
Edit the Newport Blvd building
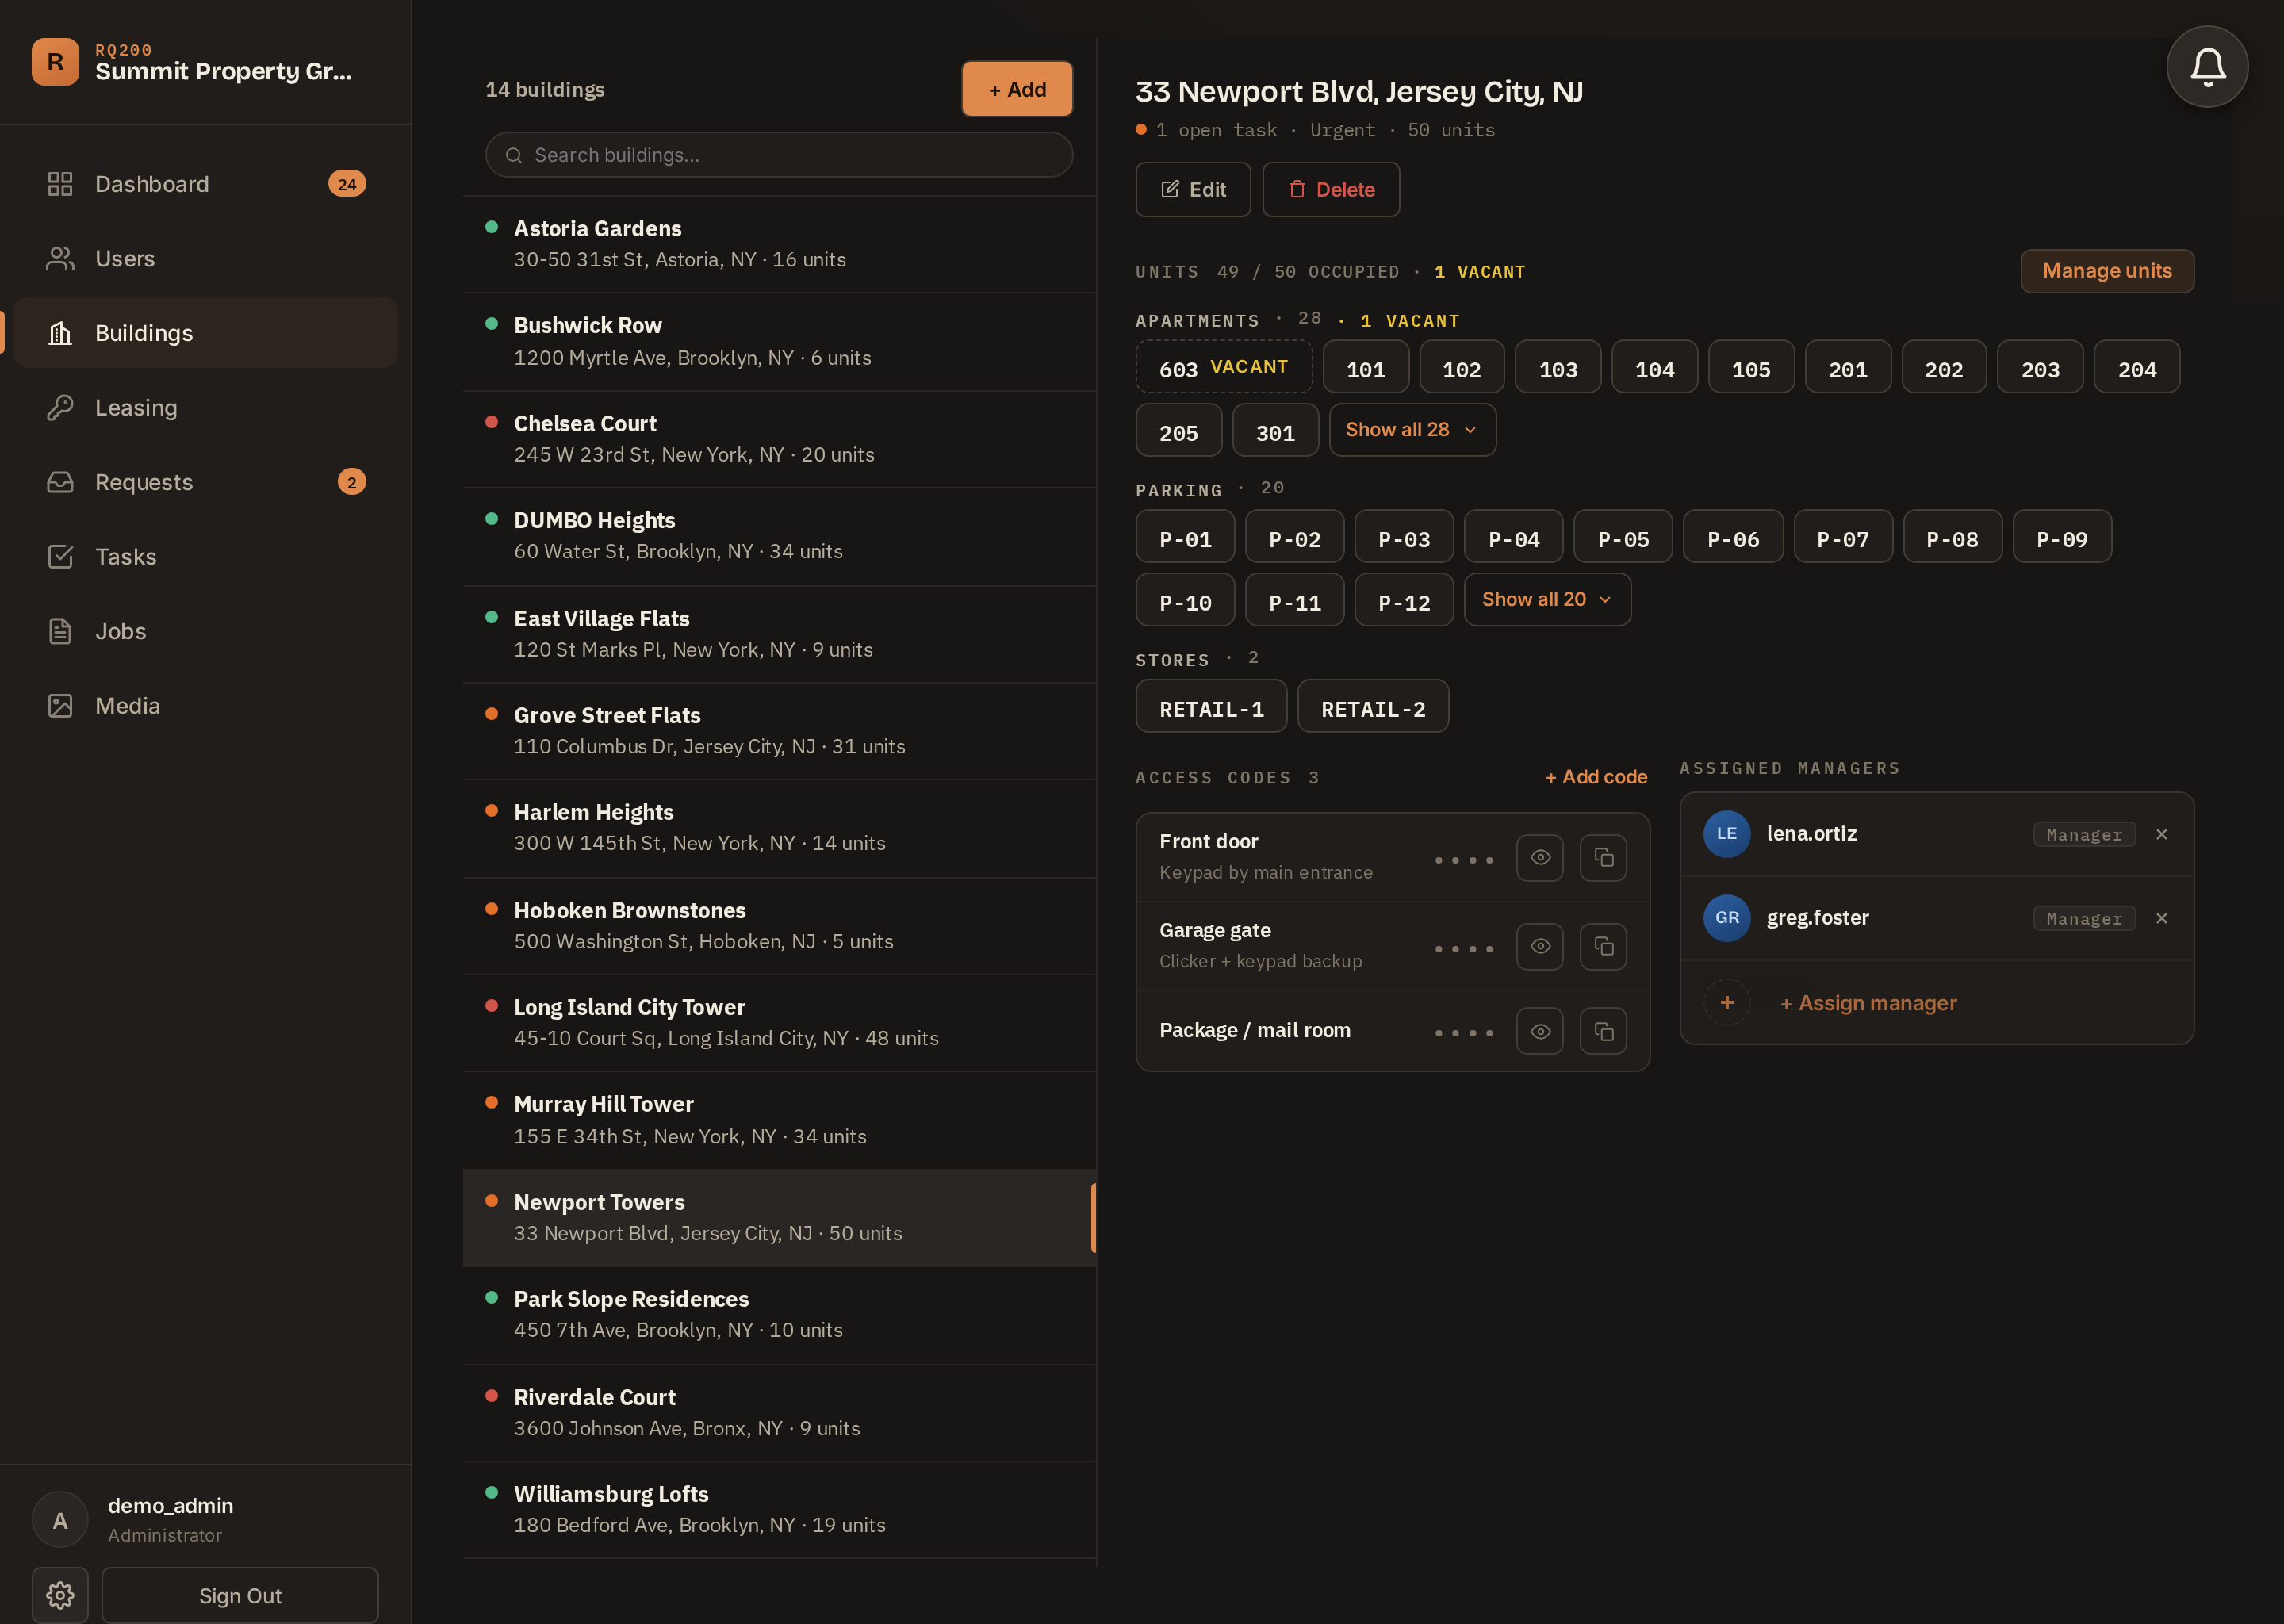(1193, 190)
